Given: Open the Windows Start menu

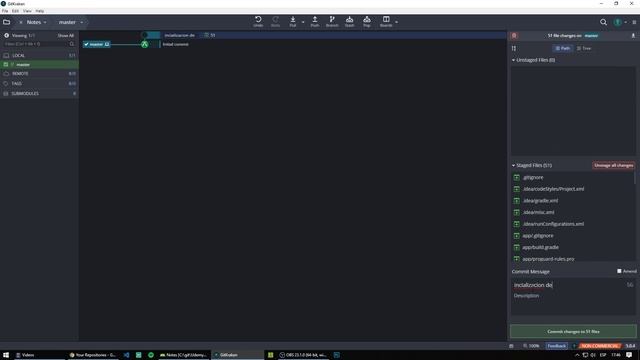Looking at the screenshot, I should [6, 355].
